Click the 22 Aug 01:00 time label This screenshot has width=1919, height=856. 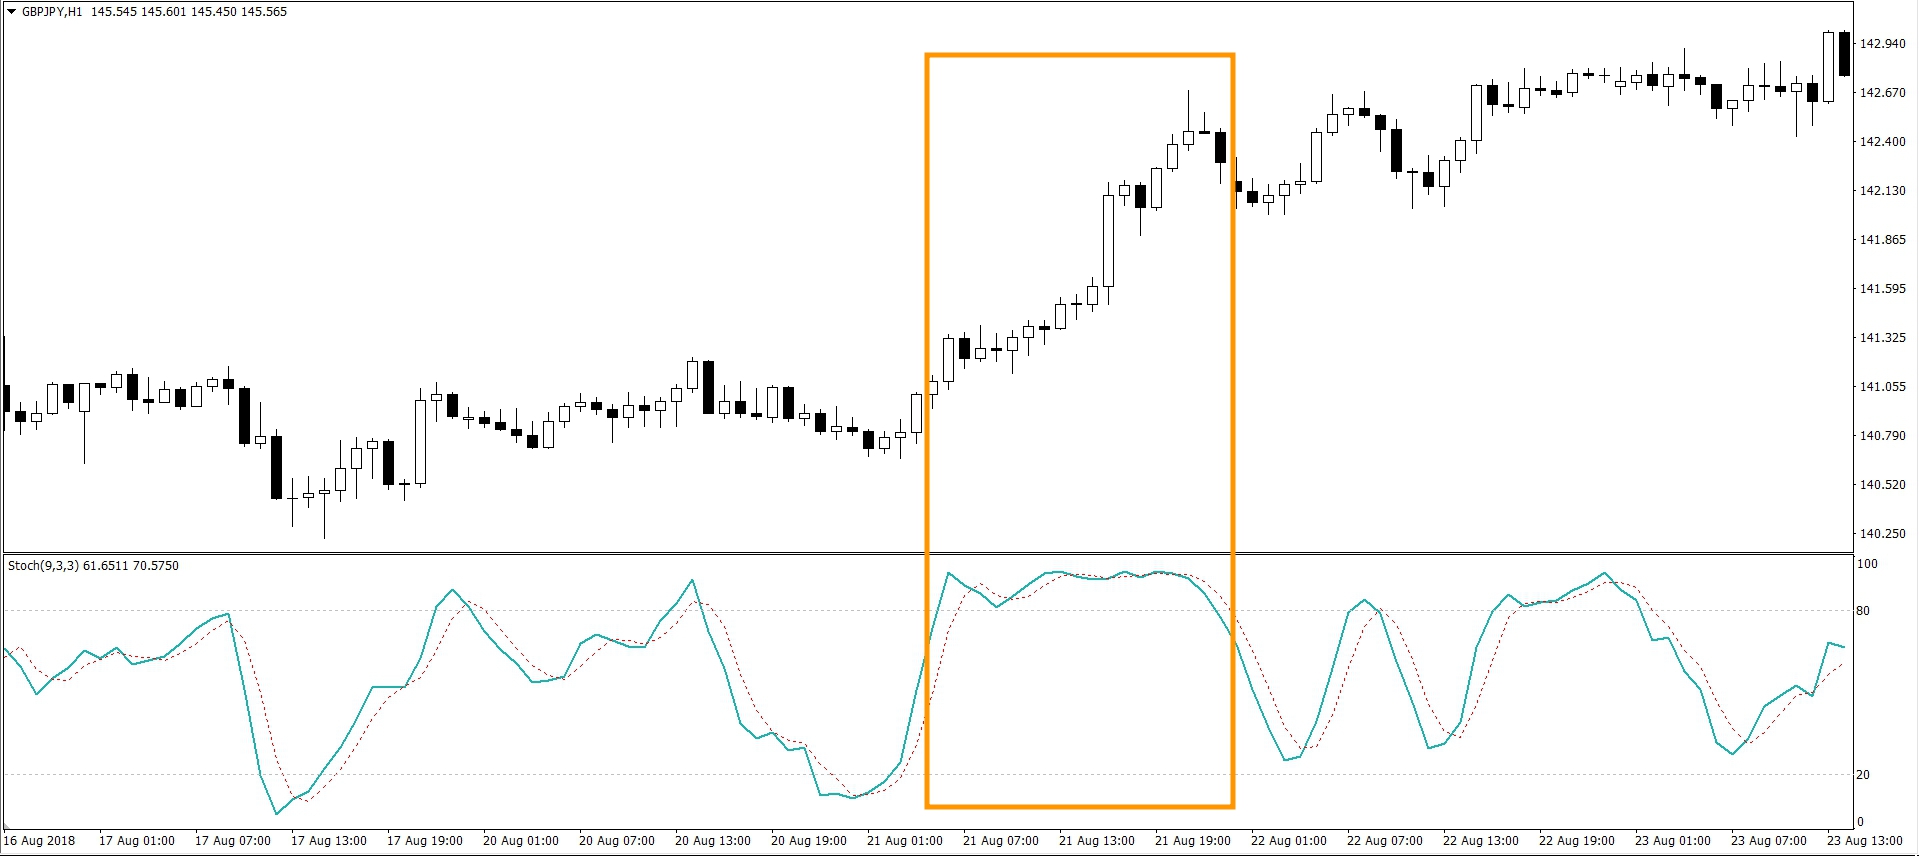(x=1288, y=841)
